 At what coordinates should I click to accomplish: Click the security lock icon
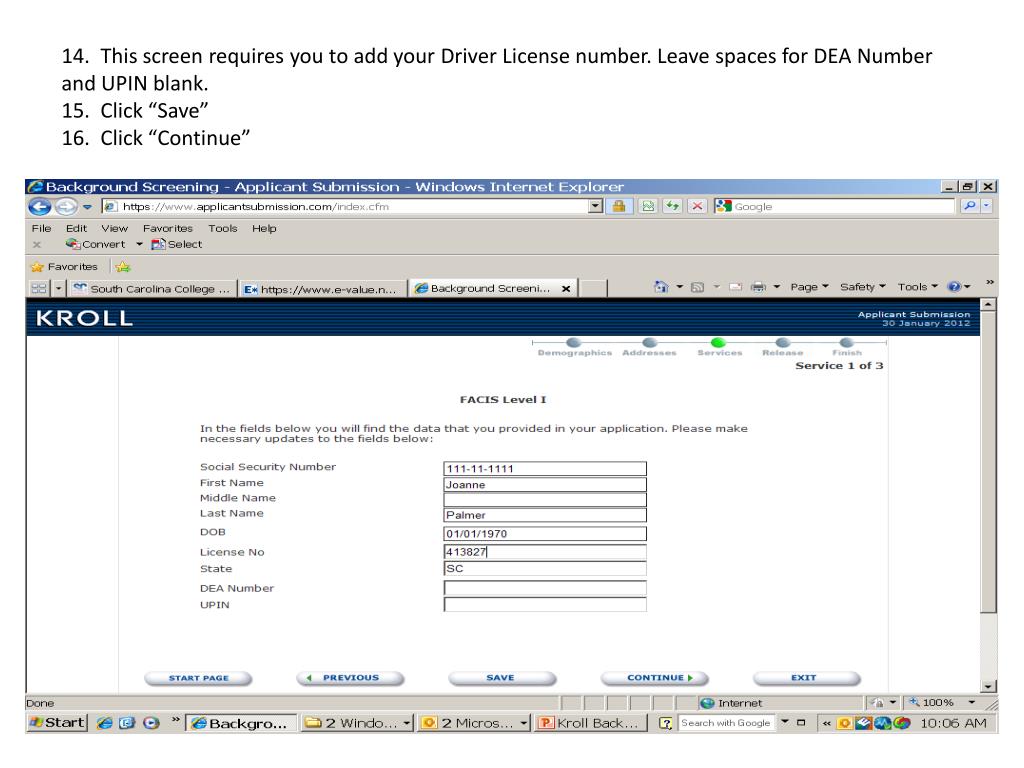pyautogui.click(x=618, y=207)
